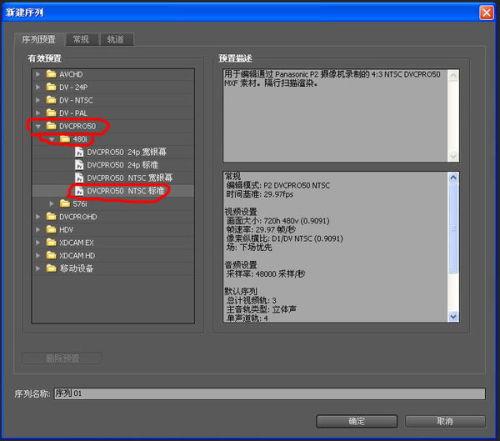This screenshot has width=500, height=441.
Task: Open the 轨道 tab
Action: click(116, 39)
